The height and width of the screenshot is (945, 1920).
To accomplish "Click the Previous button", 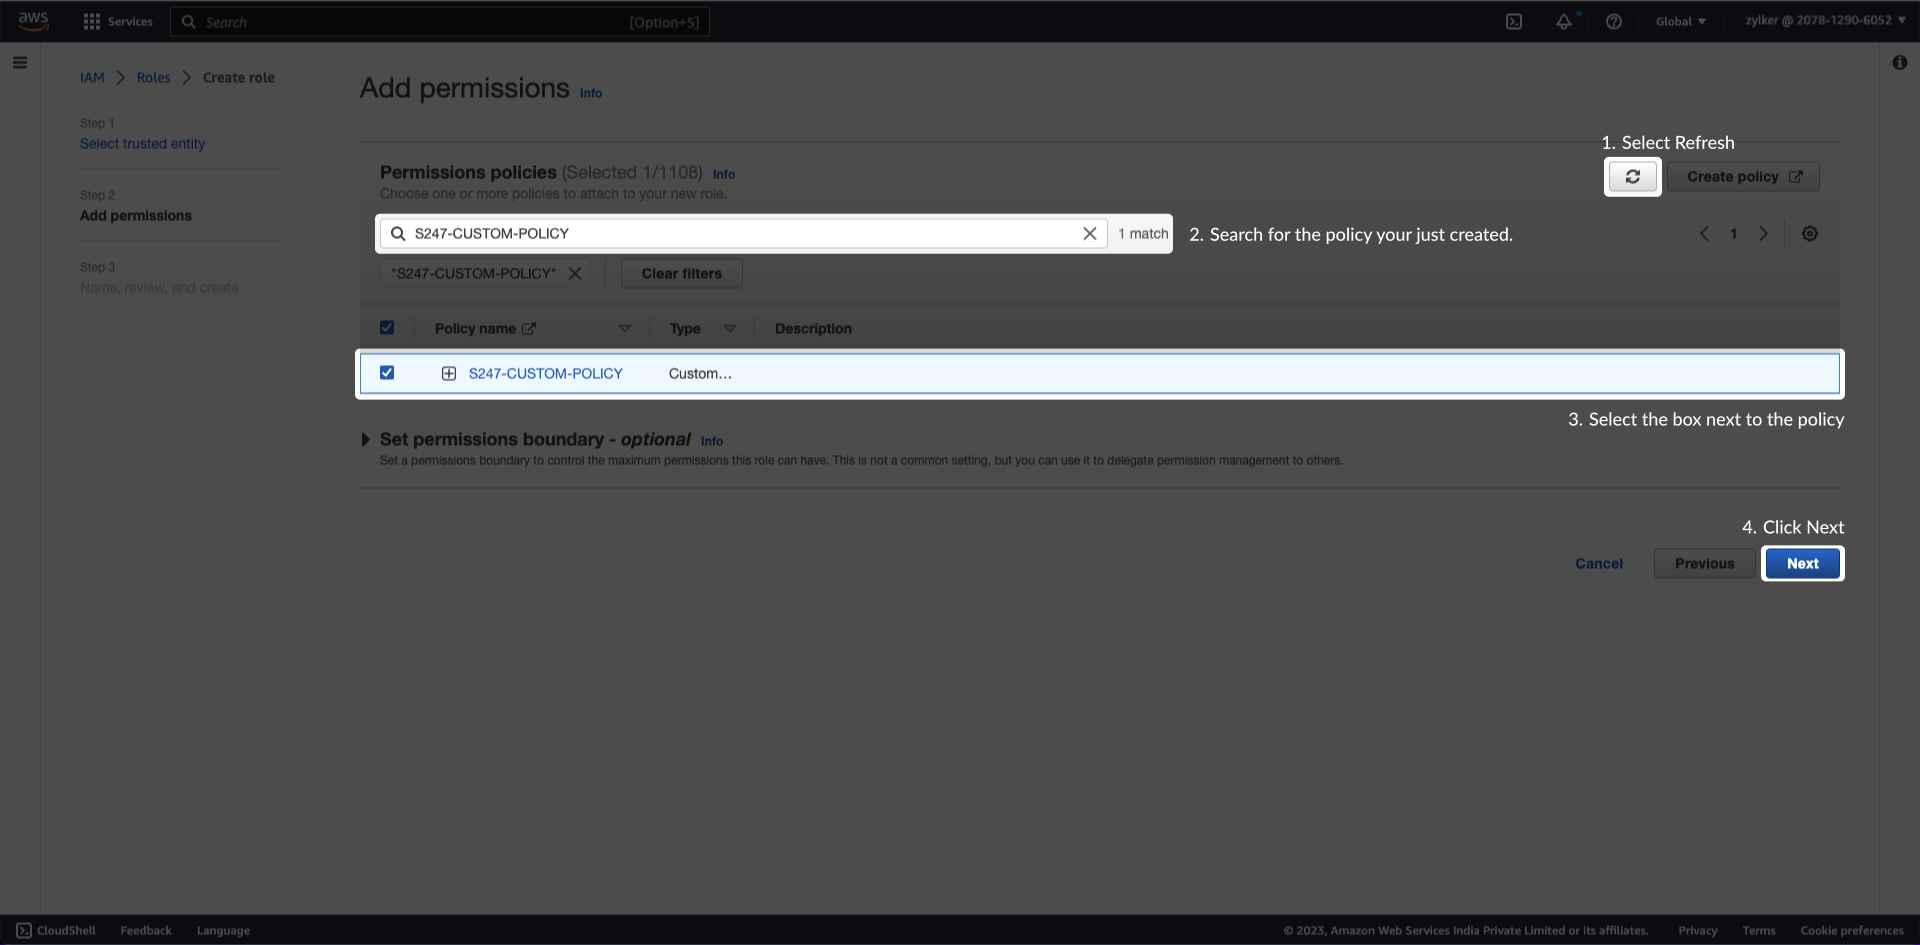I will (1705, 564).
